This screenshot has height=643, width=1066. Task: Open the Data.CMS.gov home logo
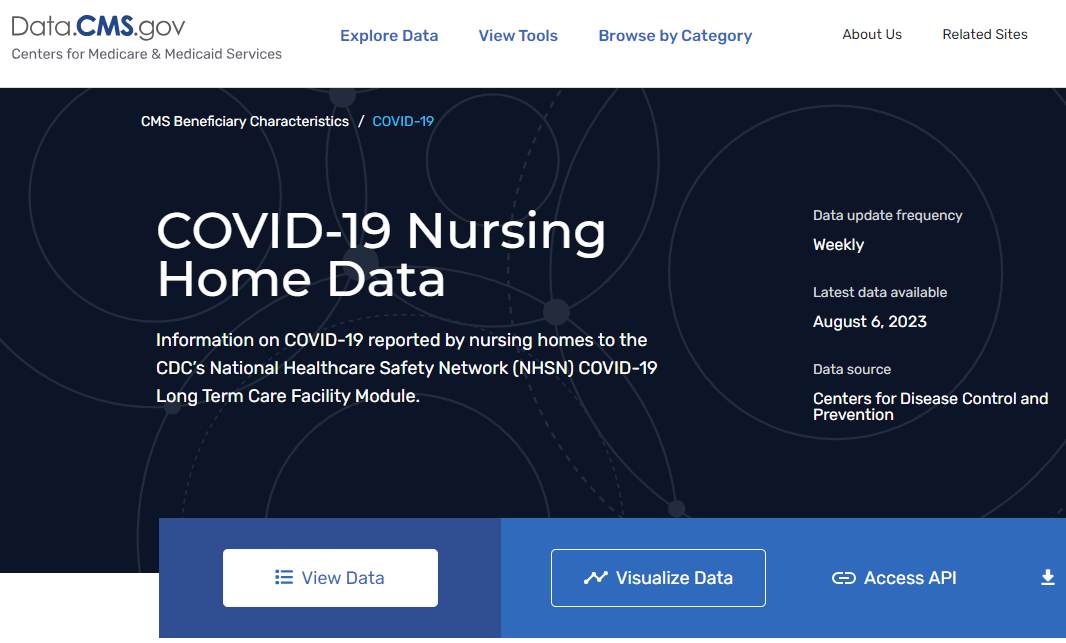(x=98, y=26)
